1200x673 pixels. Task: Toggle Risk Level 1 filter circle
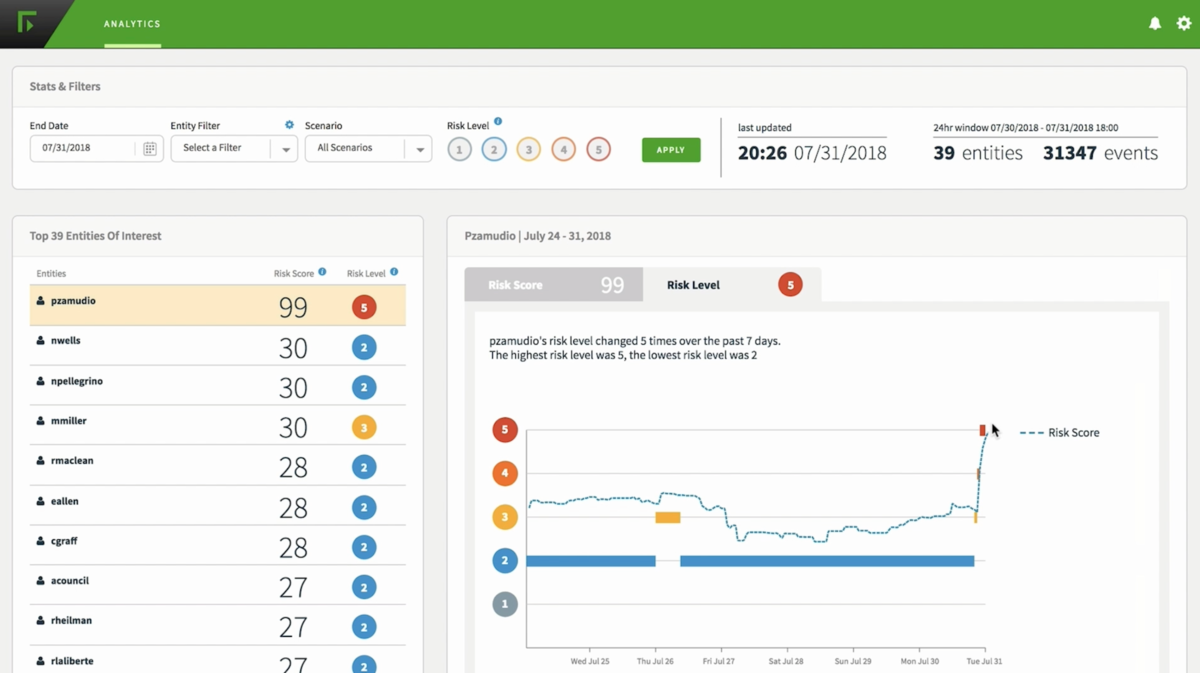click(x=459, y=150)
